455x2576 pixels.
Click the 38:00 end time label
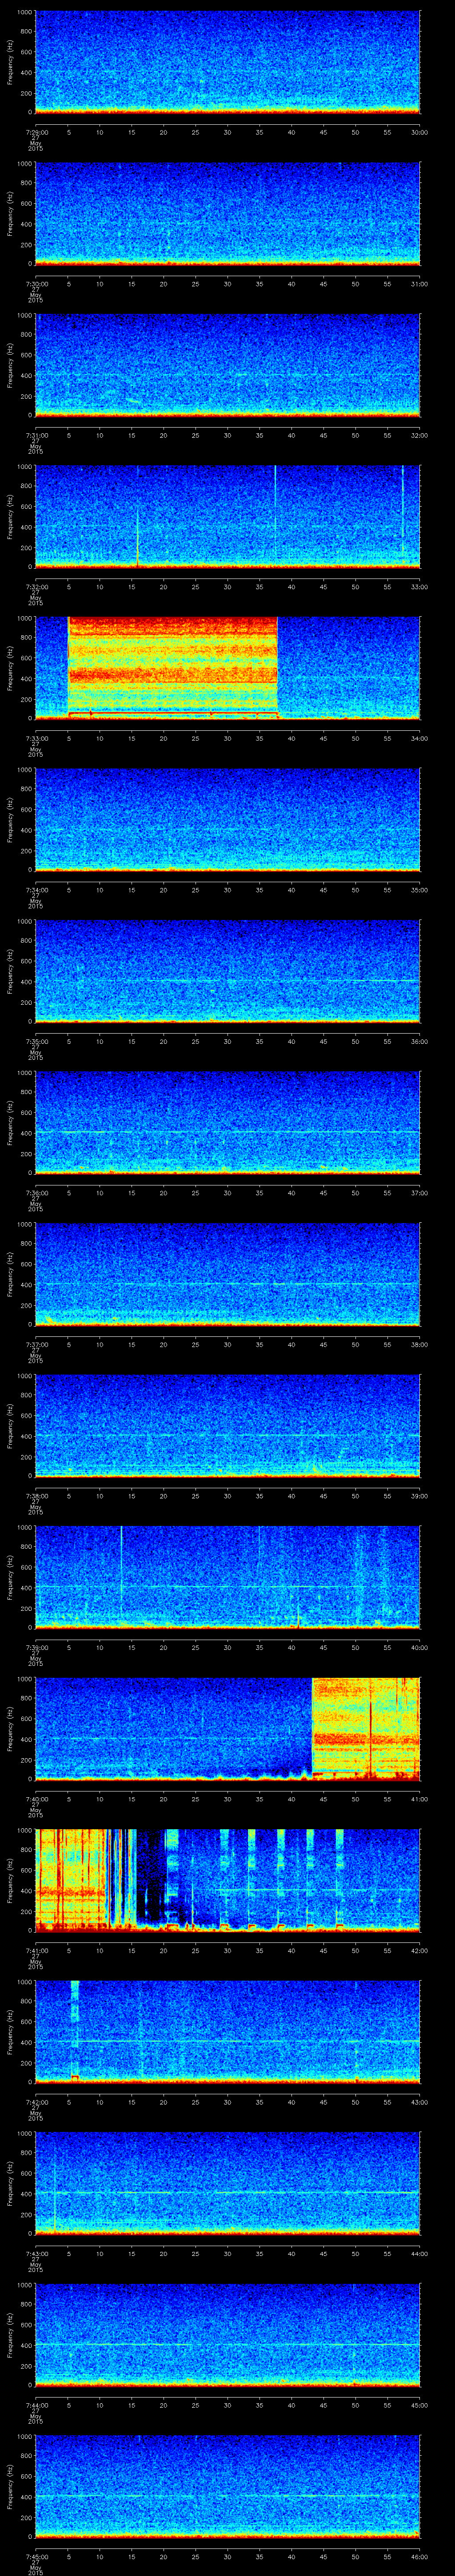[x=419, y=1344]
